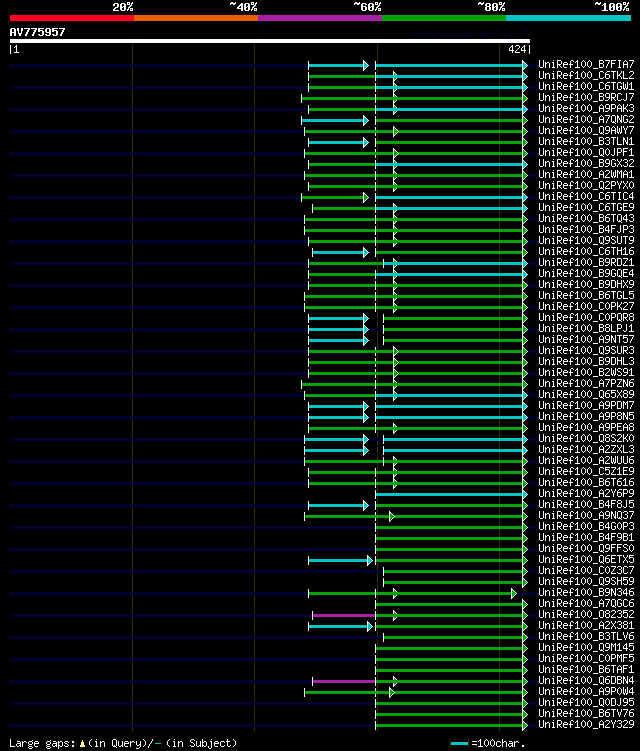
Task: Select UniRef100_Q2PYX0 label
Action: [586, 185]
